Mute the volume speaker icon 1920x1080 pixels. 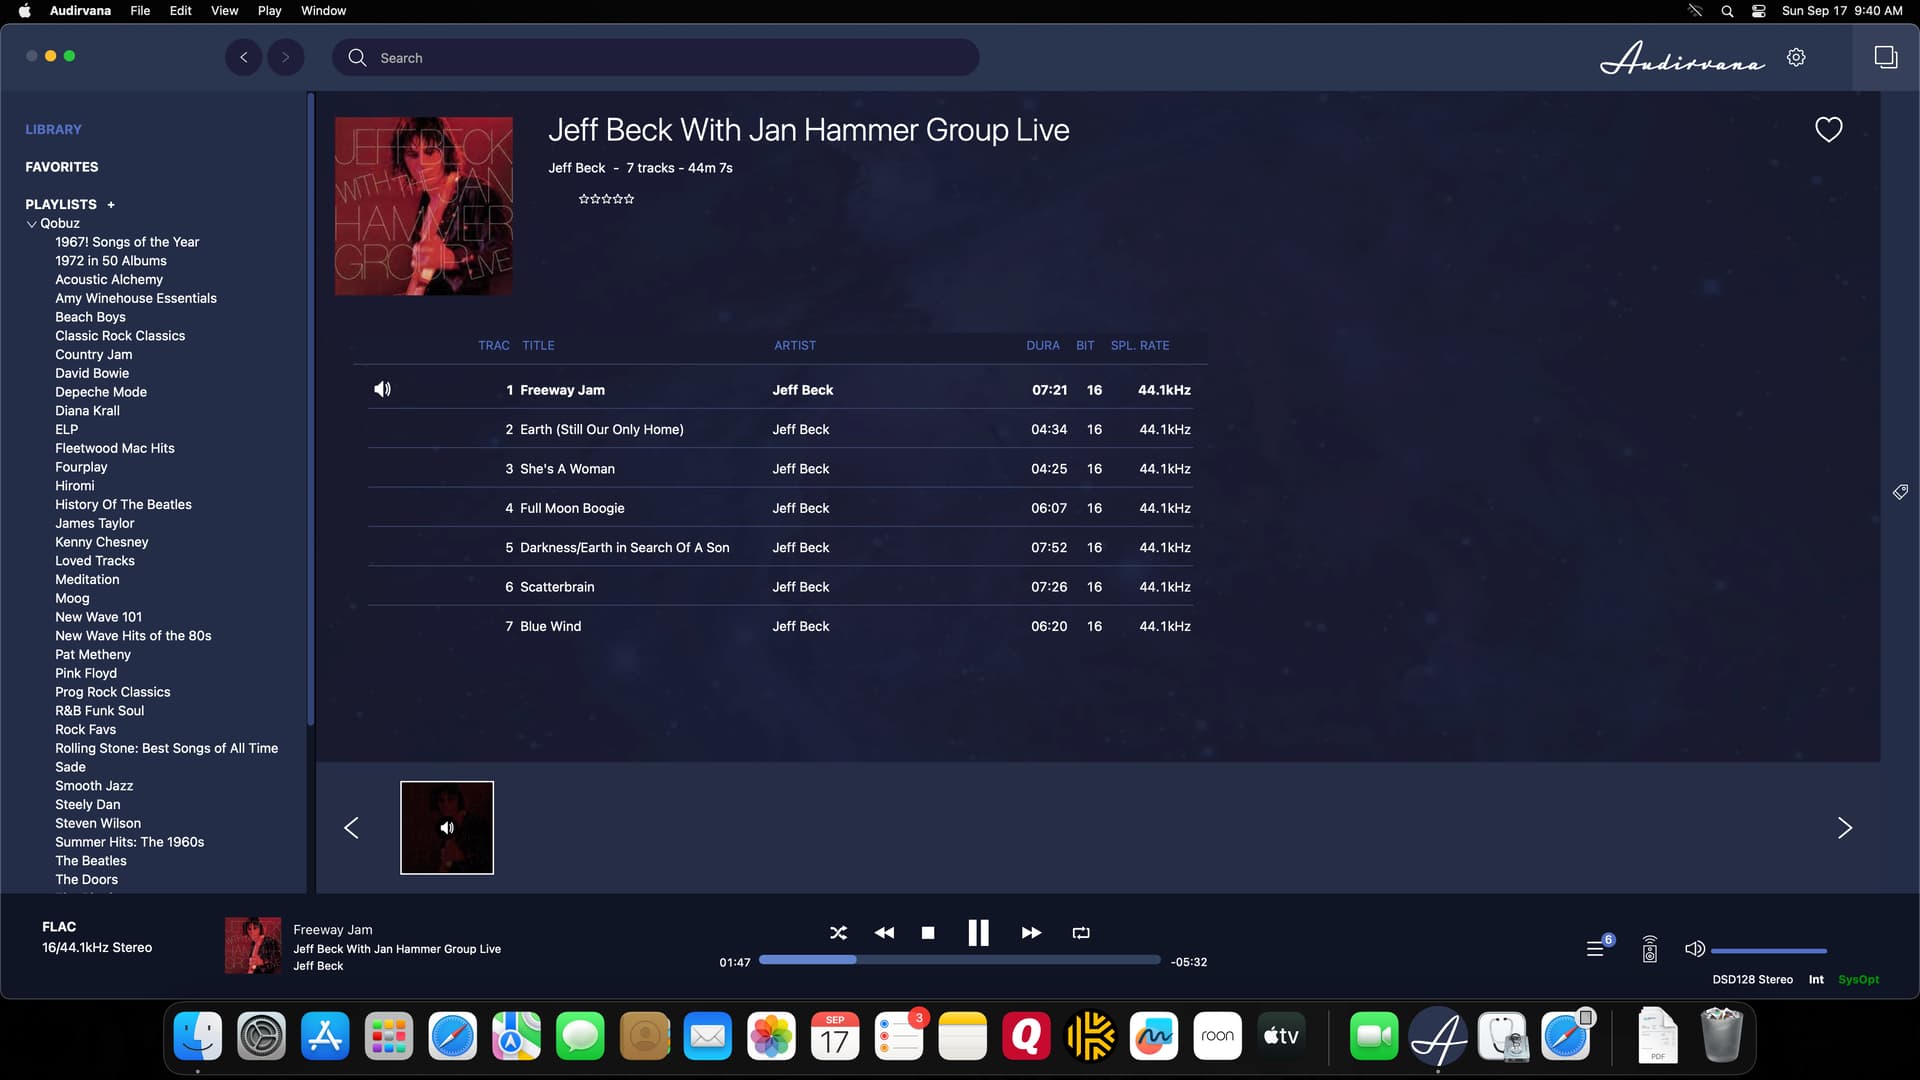(1694, 948)
